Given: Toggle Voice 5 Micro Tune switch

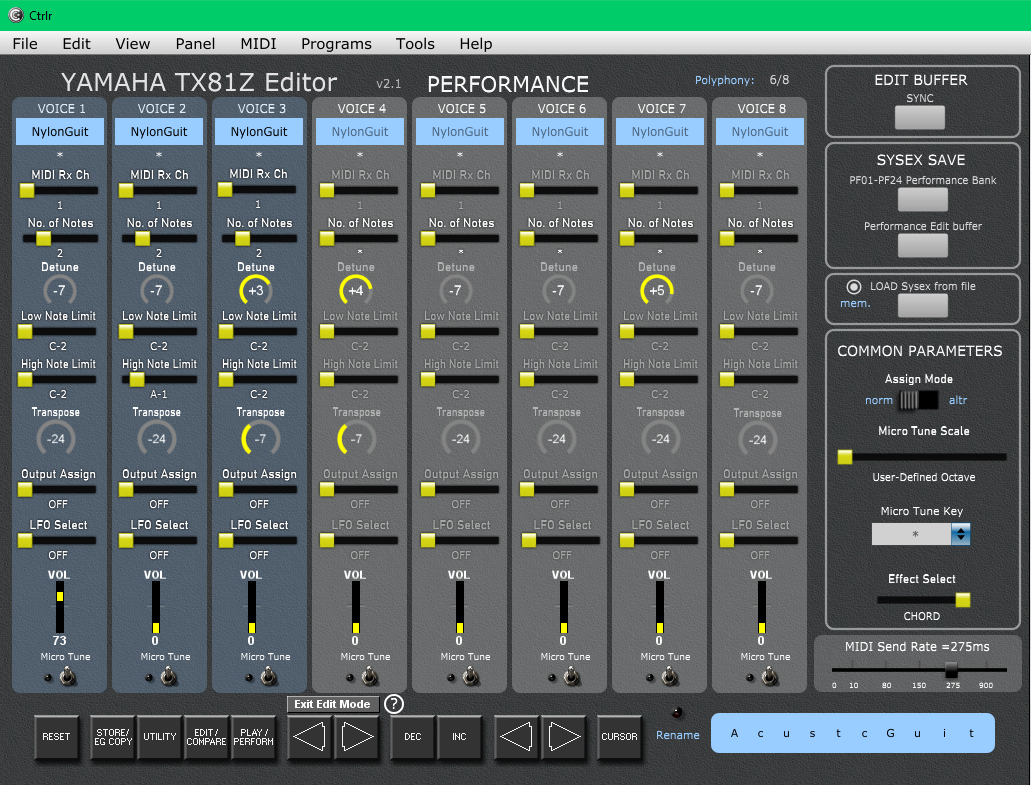Looking at the screenshot, I should click(470, 676).
